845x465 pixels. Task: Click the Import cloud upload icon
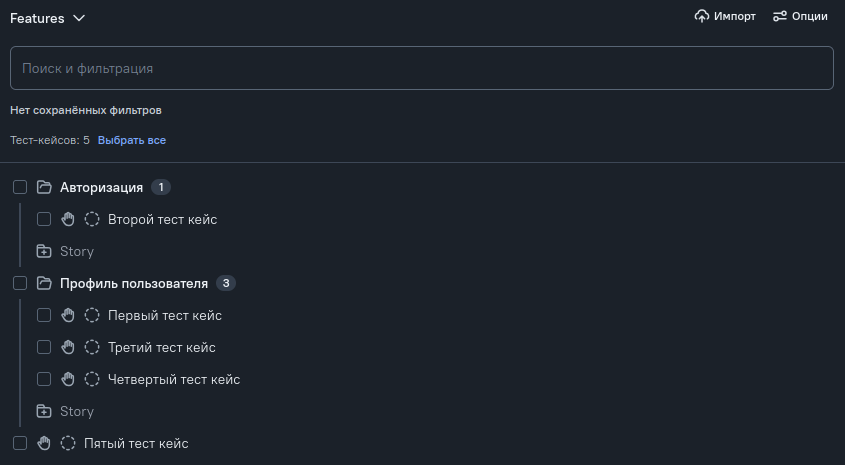pyautogui.click(x=702, y=17)
